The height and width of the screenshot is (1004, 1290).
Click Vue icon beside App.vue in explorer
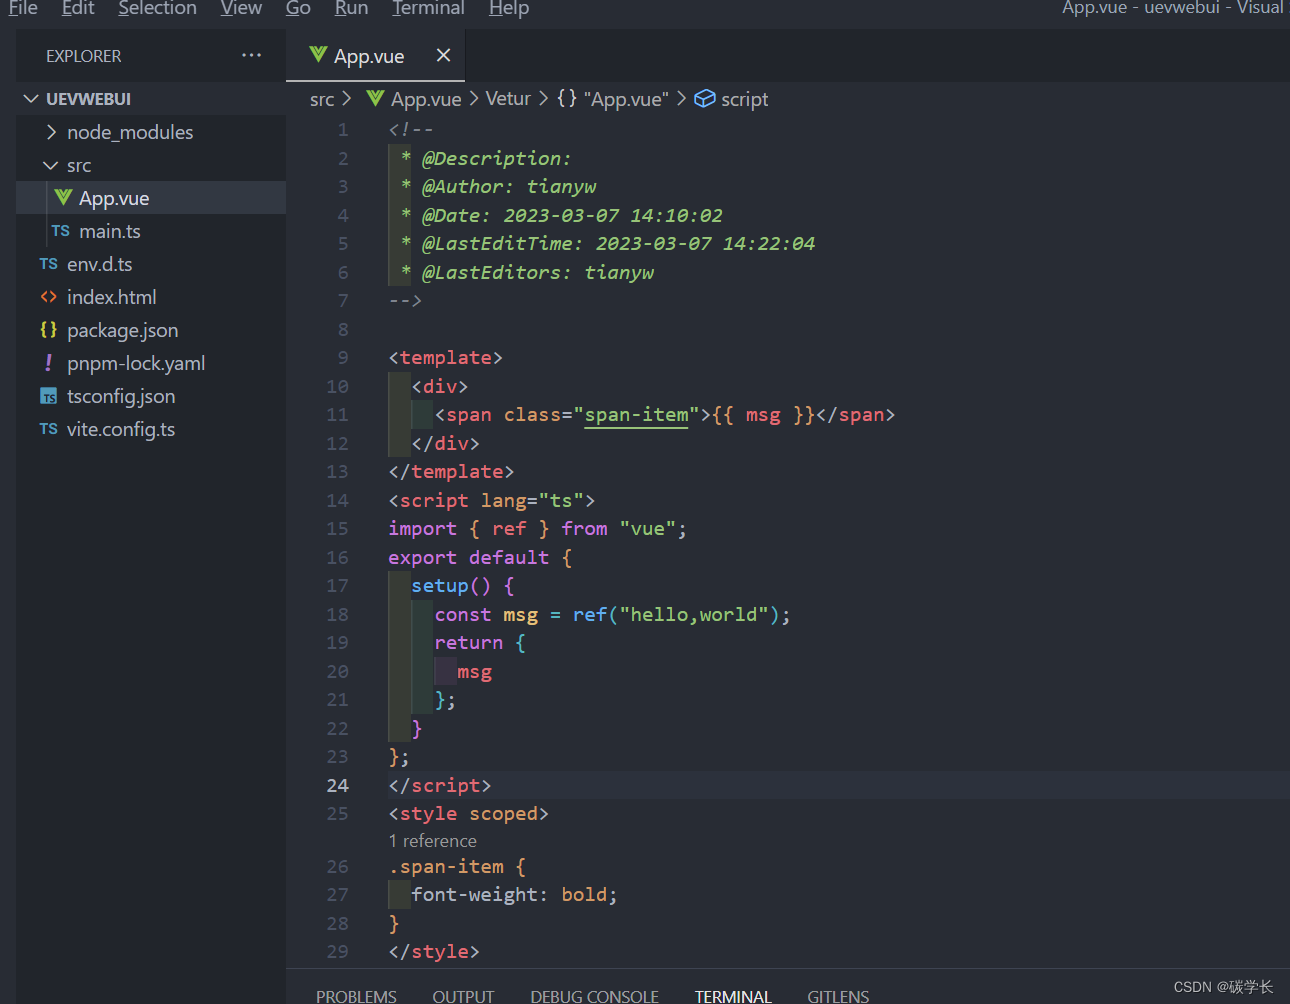(x=63, y=198)
